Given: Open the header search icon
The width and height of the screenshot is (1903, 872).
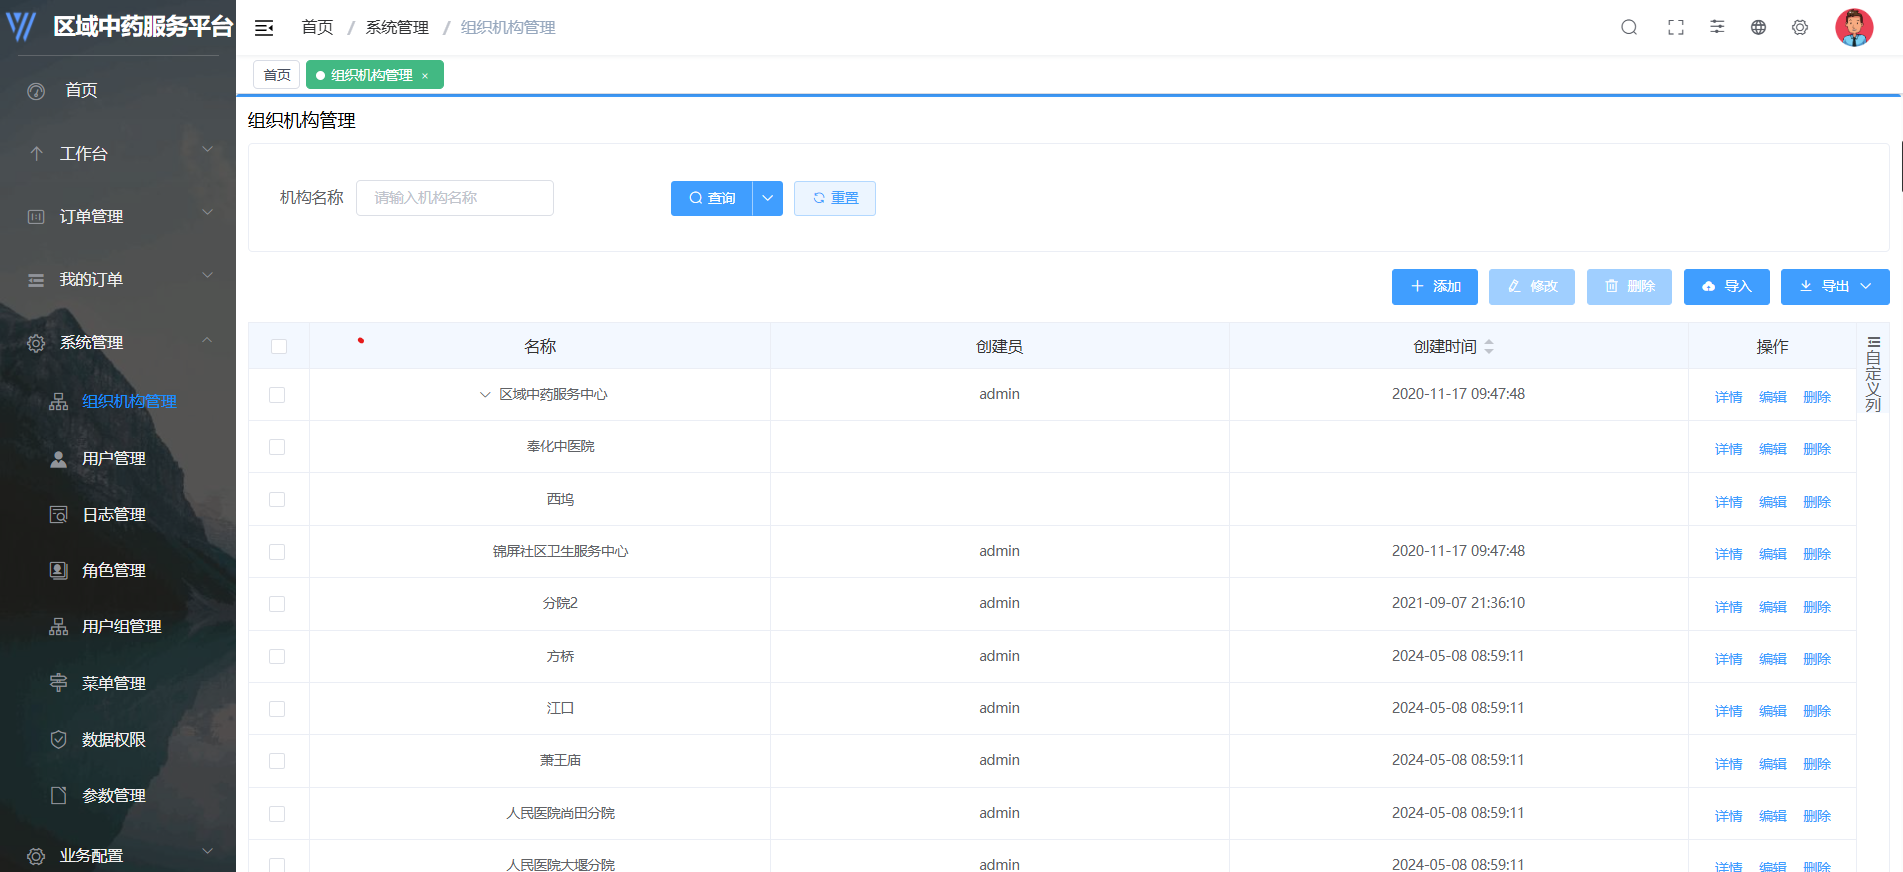Looking at the screenshot, I should (x=1629, y=28).
